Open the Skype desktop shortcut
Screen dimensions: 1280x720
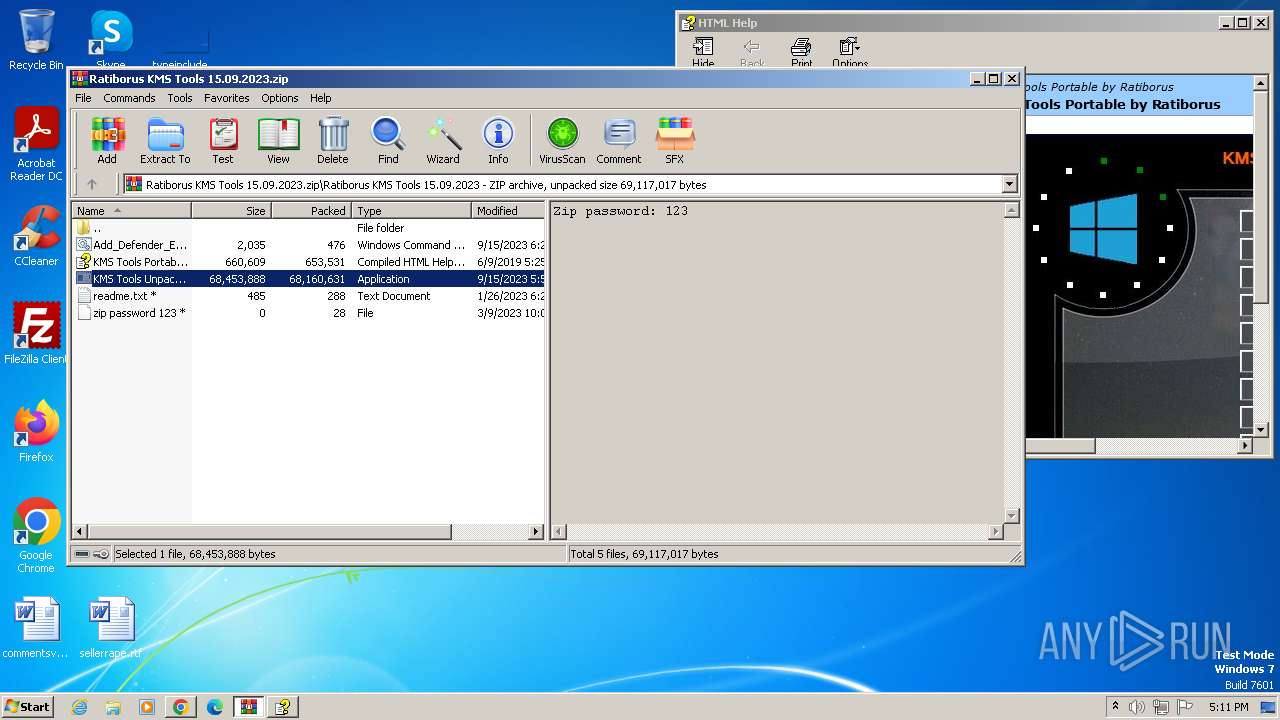click(x=110, y=40)
